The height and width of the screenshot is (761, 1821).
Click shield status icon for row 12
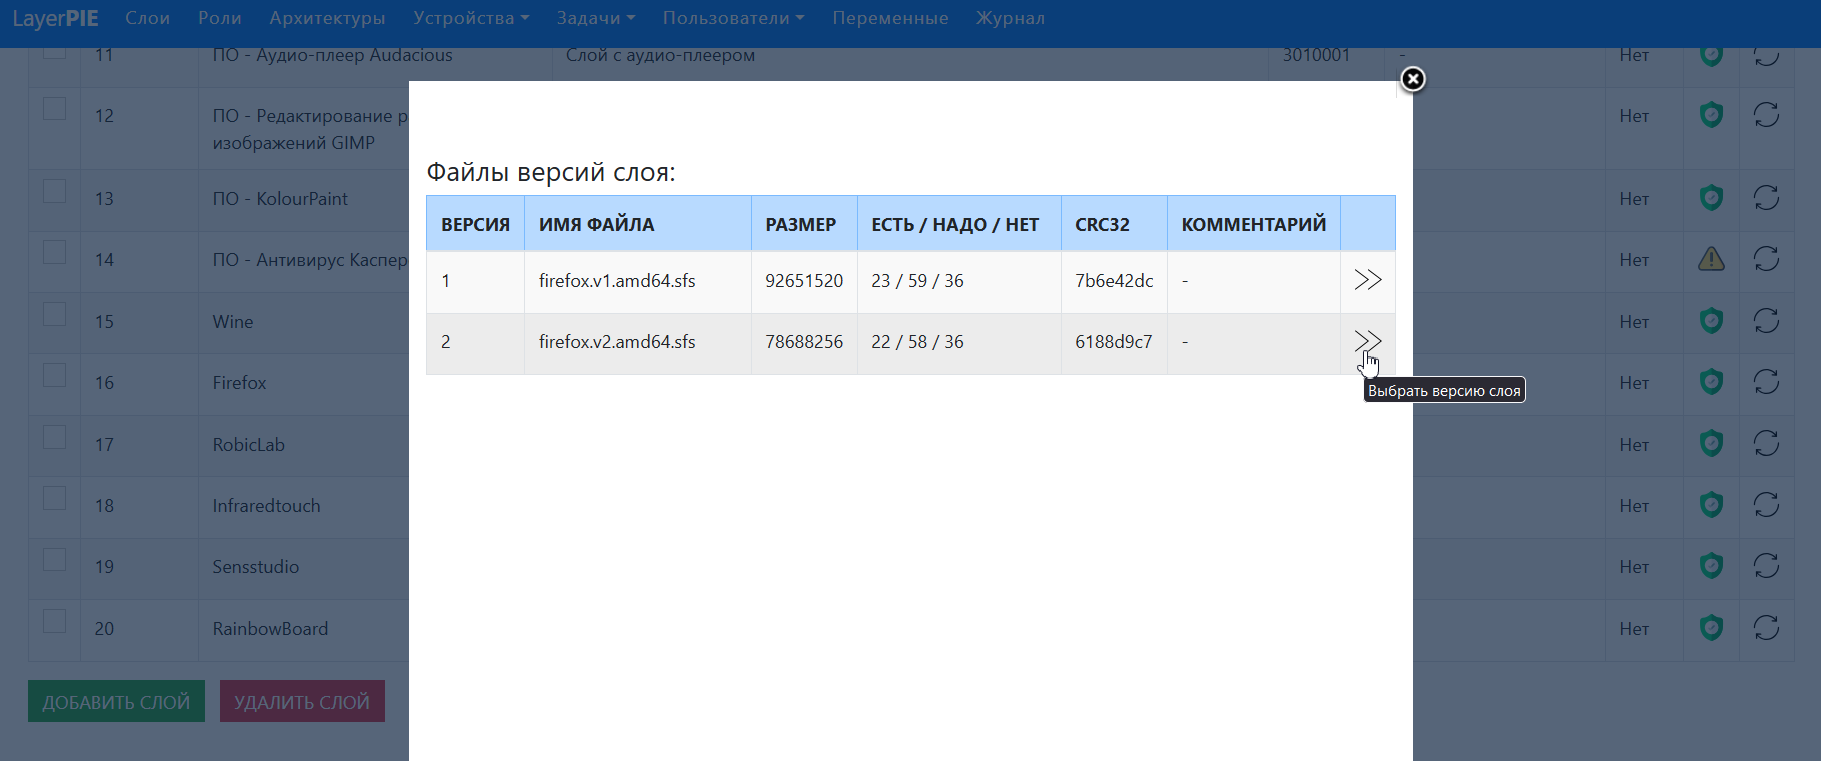click(x=1711, y=115)
